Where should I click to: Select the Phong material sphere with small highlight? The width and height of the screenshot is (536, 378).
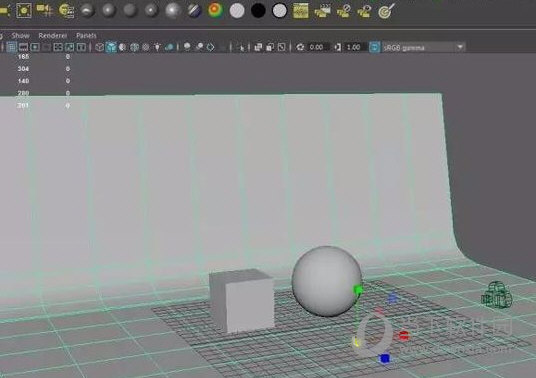pos(151,11)
